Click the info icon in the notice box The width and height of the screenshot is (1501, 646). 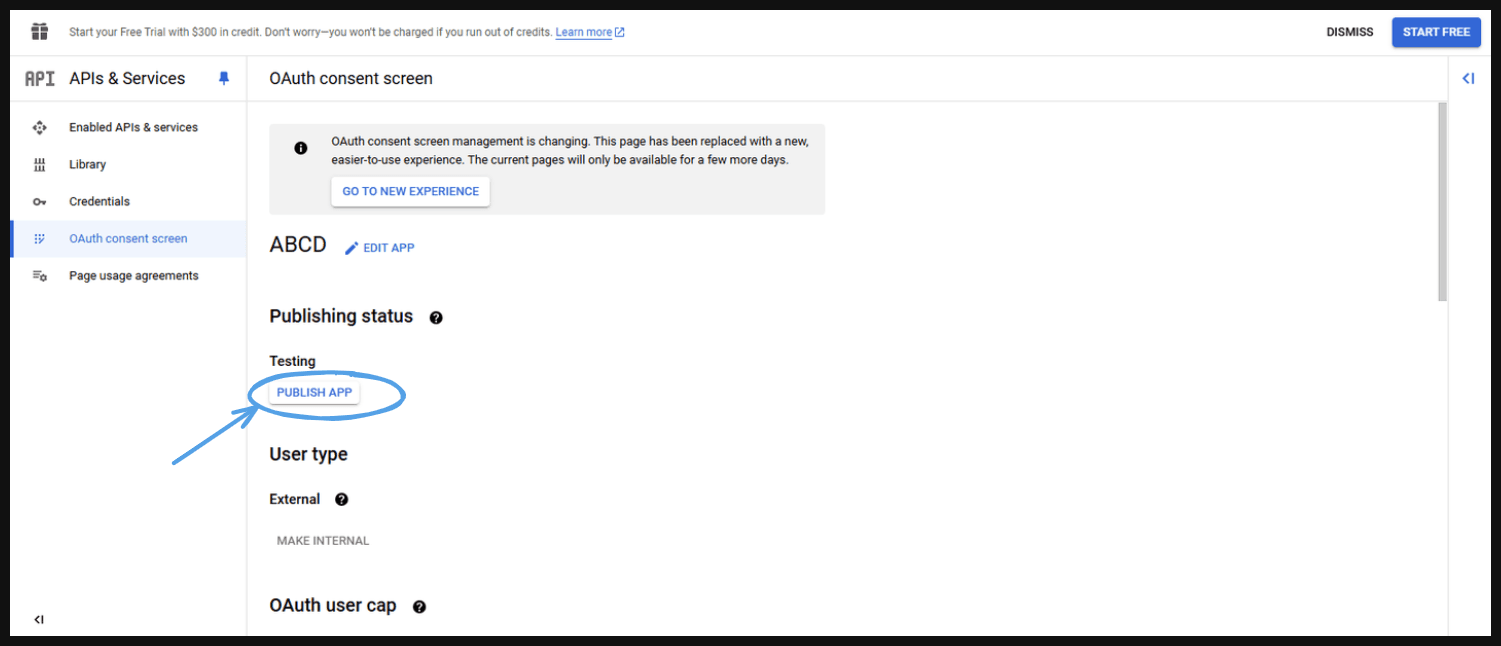[x=301, y=148]
